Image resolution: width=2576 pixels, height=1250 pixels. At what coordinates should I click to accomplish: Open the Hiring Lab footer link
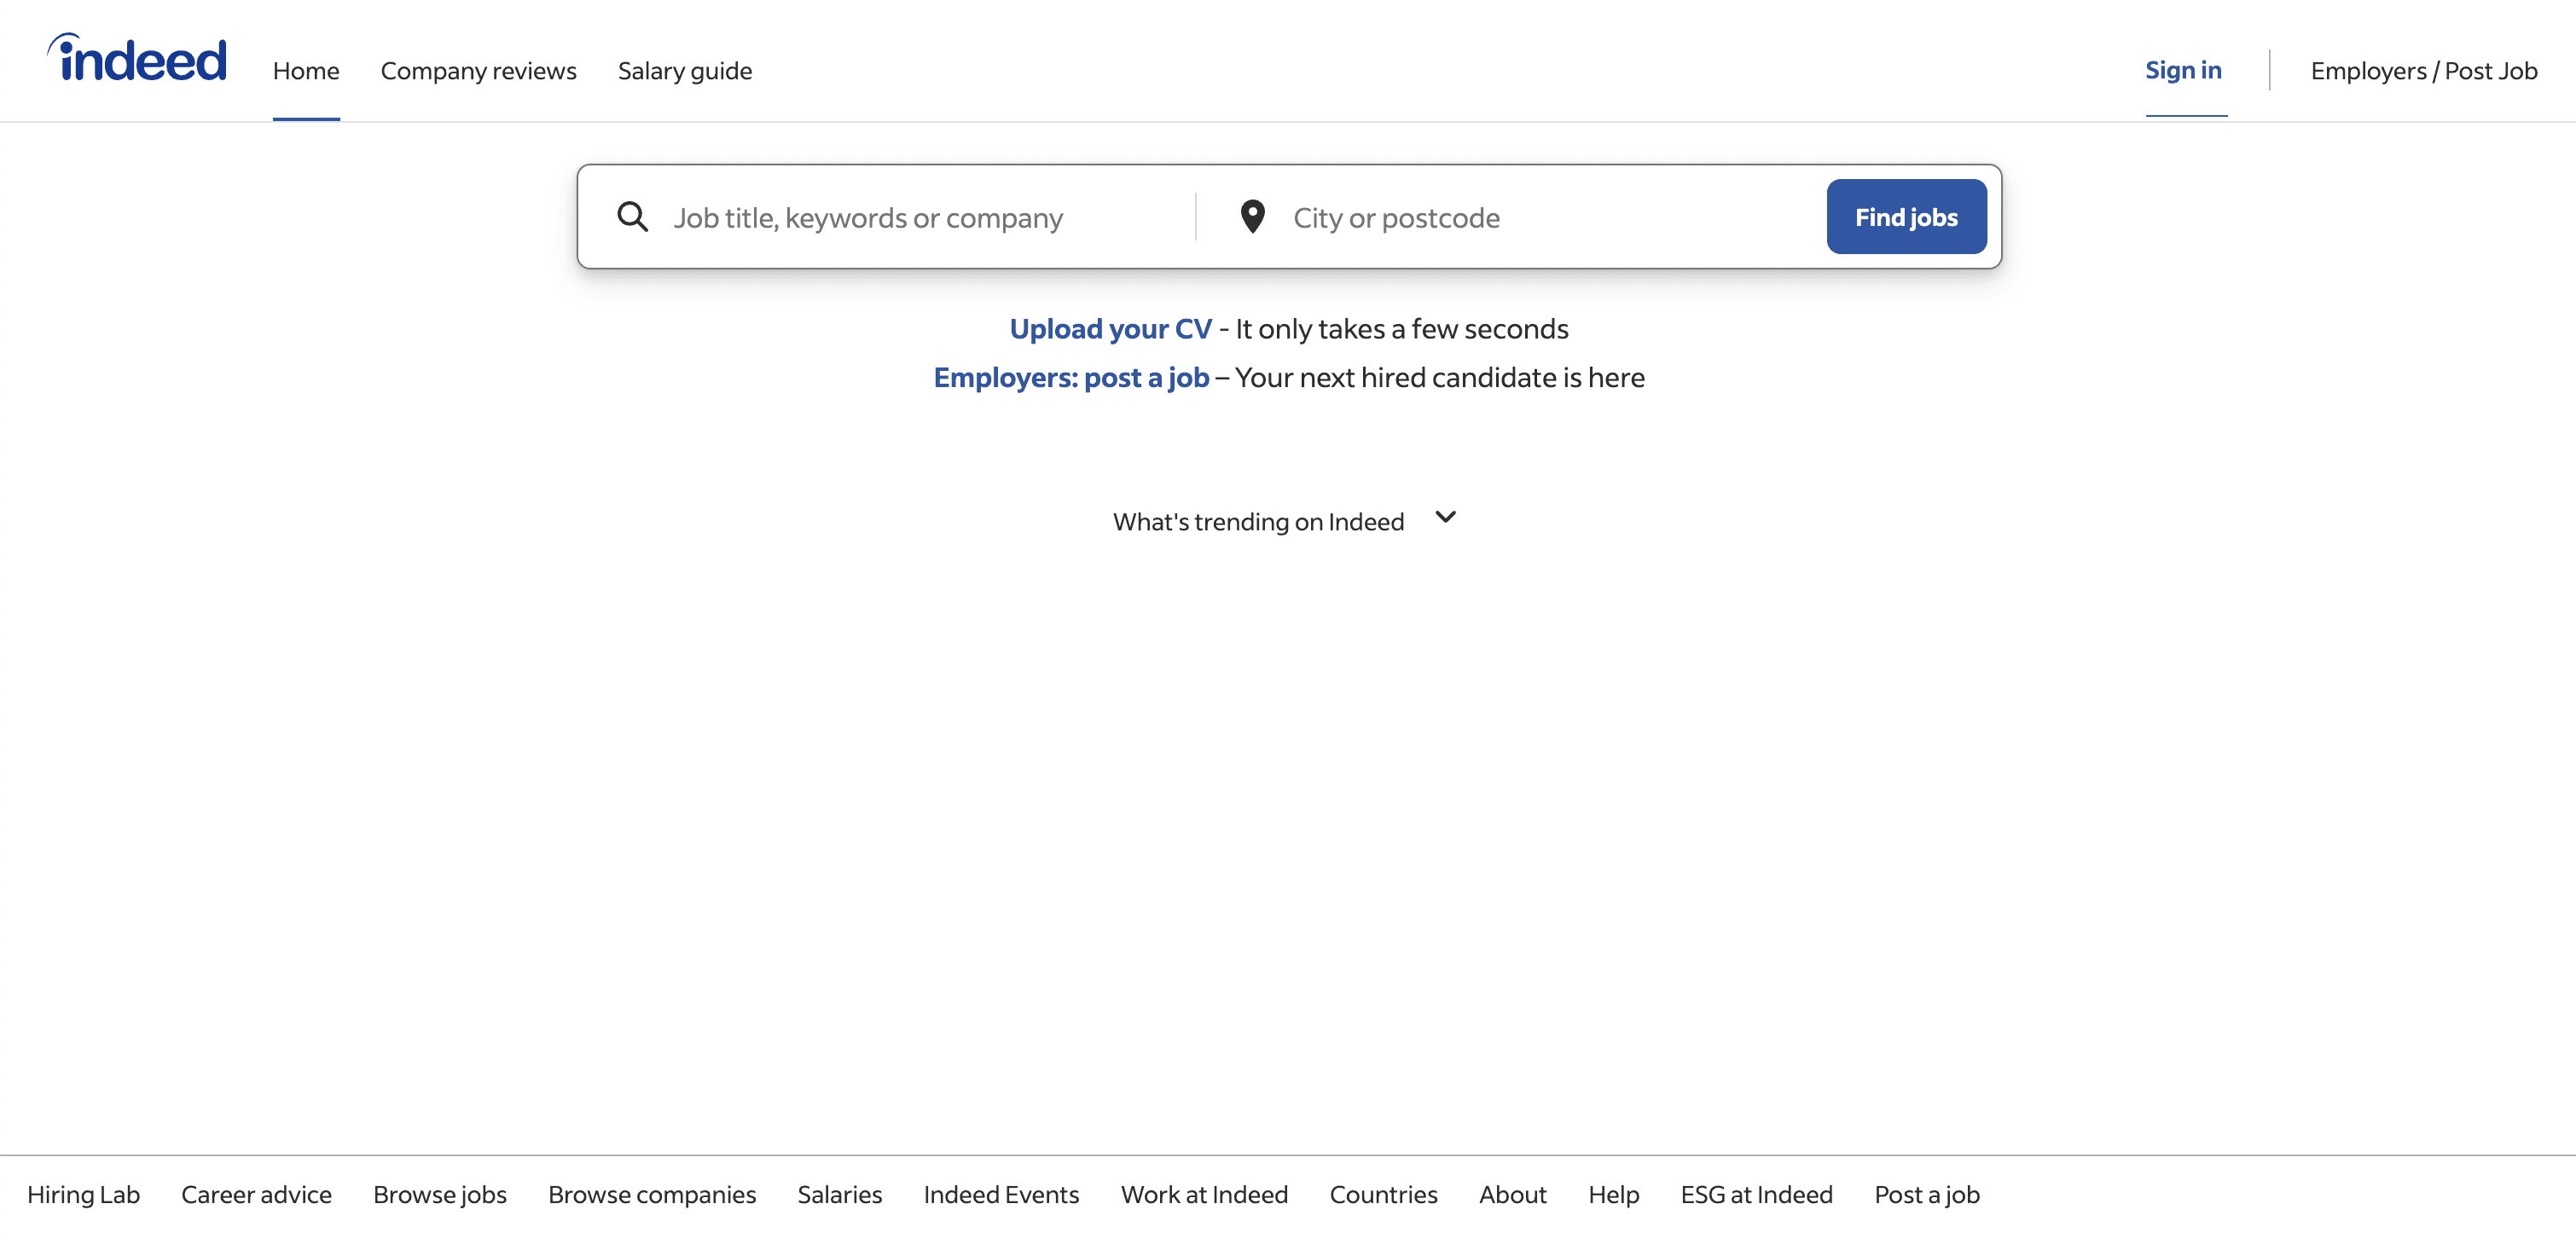(84, 1194)
